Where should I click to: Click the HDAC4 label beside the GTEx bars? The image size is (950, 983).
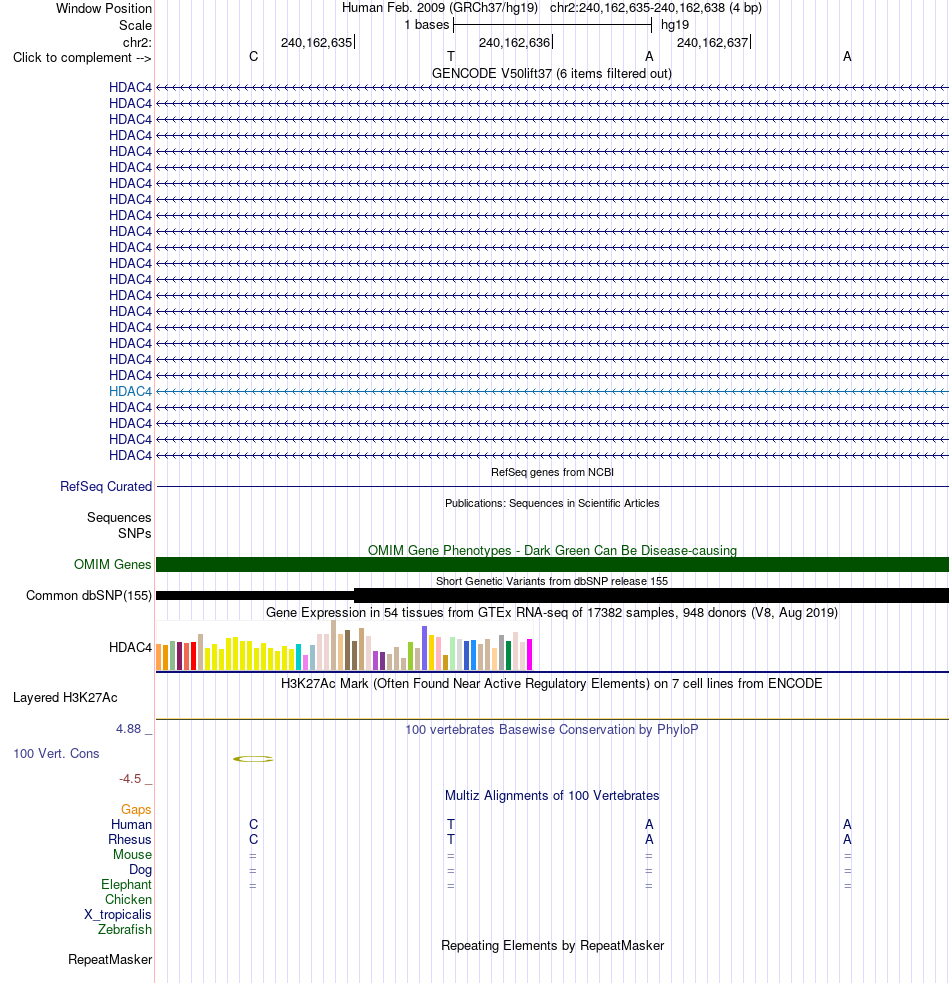(x=130, y=648)
